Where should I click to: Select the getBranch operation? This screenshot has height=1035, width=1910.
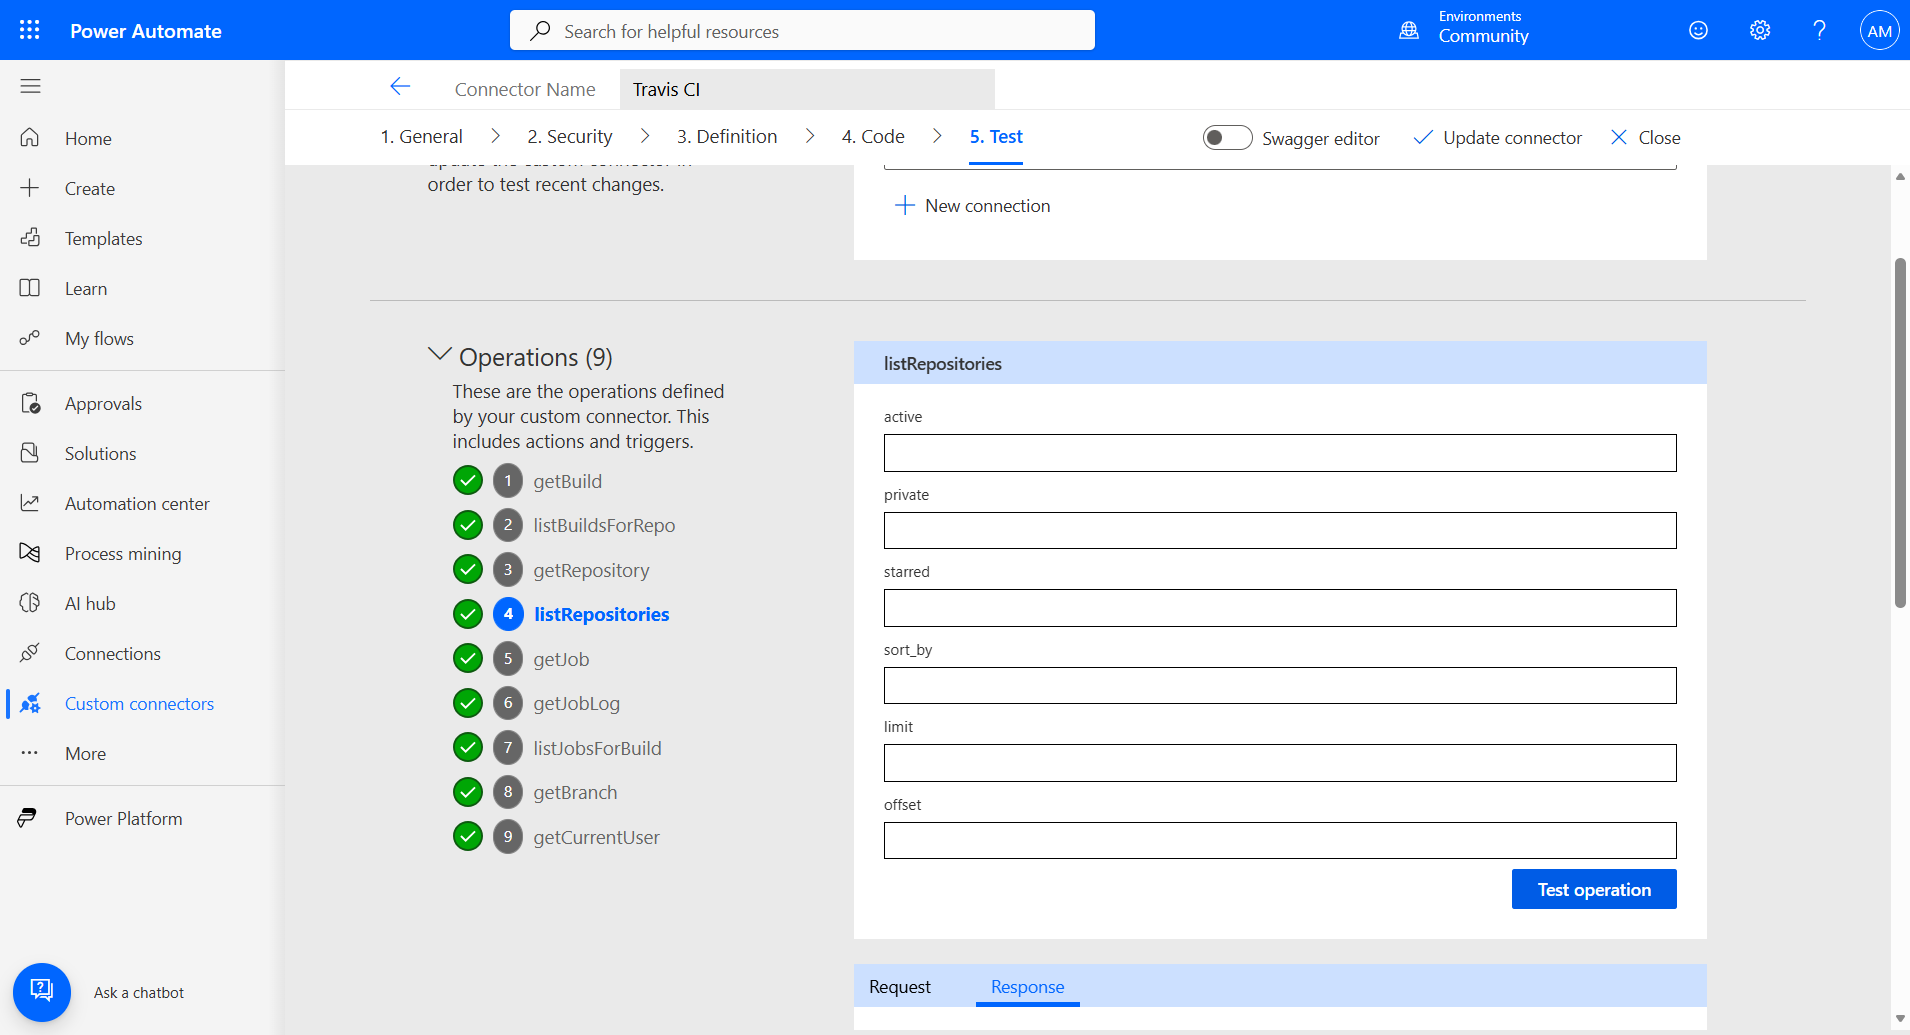575,792
